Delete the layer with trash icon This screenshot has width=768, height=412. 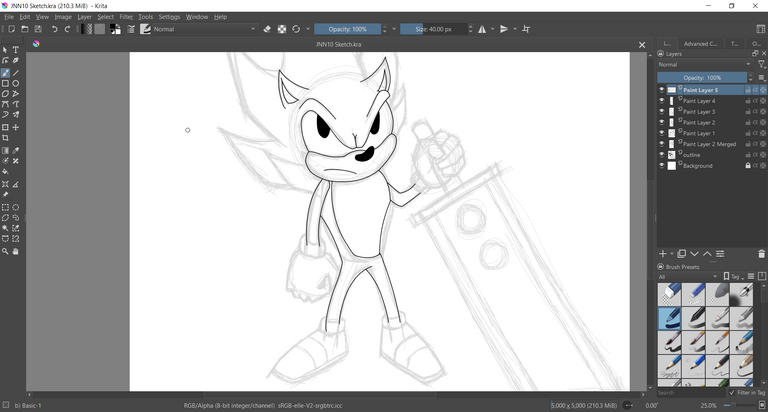tap(761, 254)
